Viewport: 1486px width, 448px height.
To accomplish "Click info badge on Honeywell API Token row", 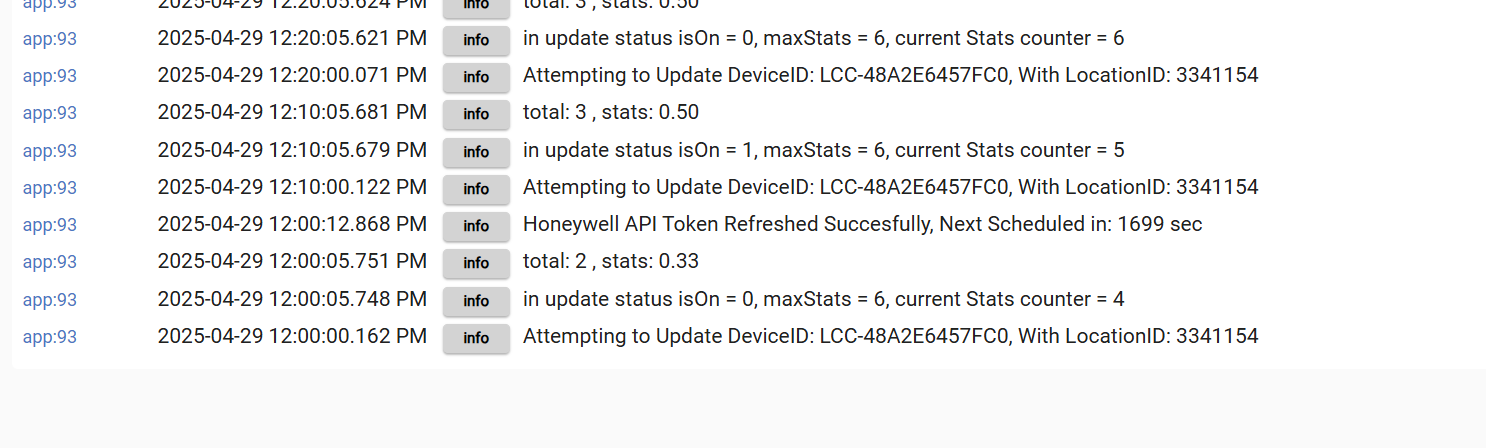I will (476, 226).
